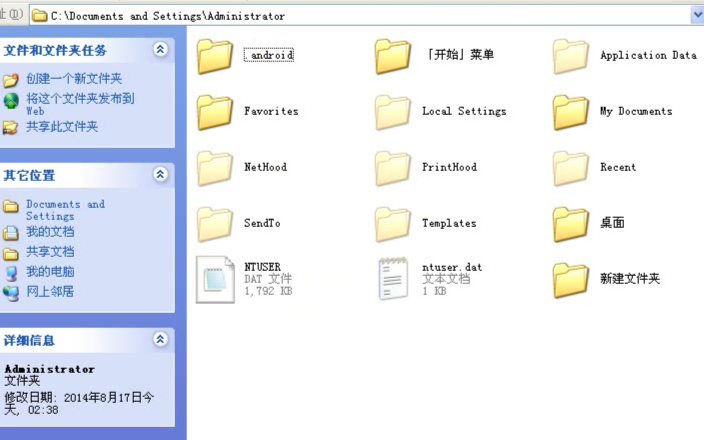The image size is (704, 440).
Task: Click the address path input field
Action: tap(360, 15)
